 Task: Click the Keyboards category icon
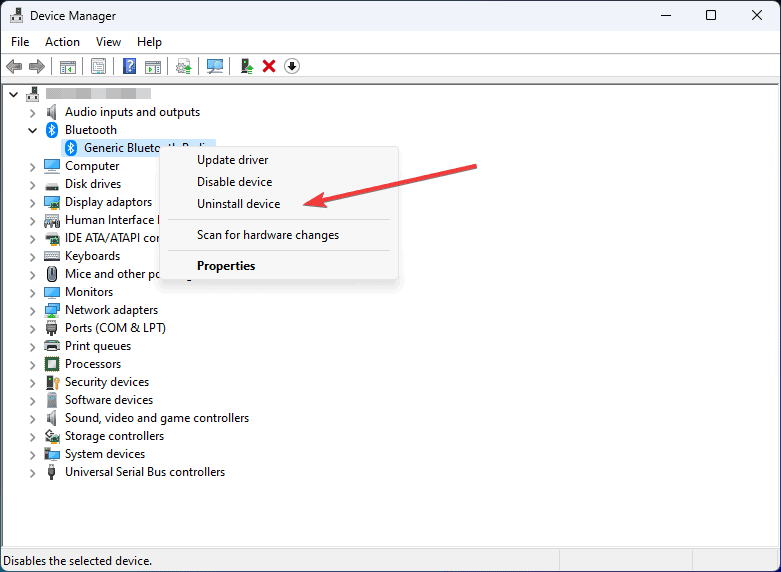(52, 256)
